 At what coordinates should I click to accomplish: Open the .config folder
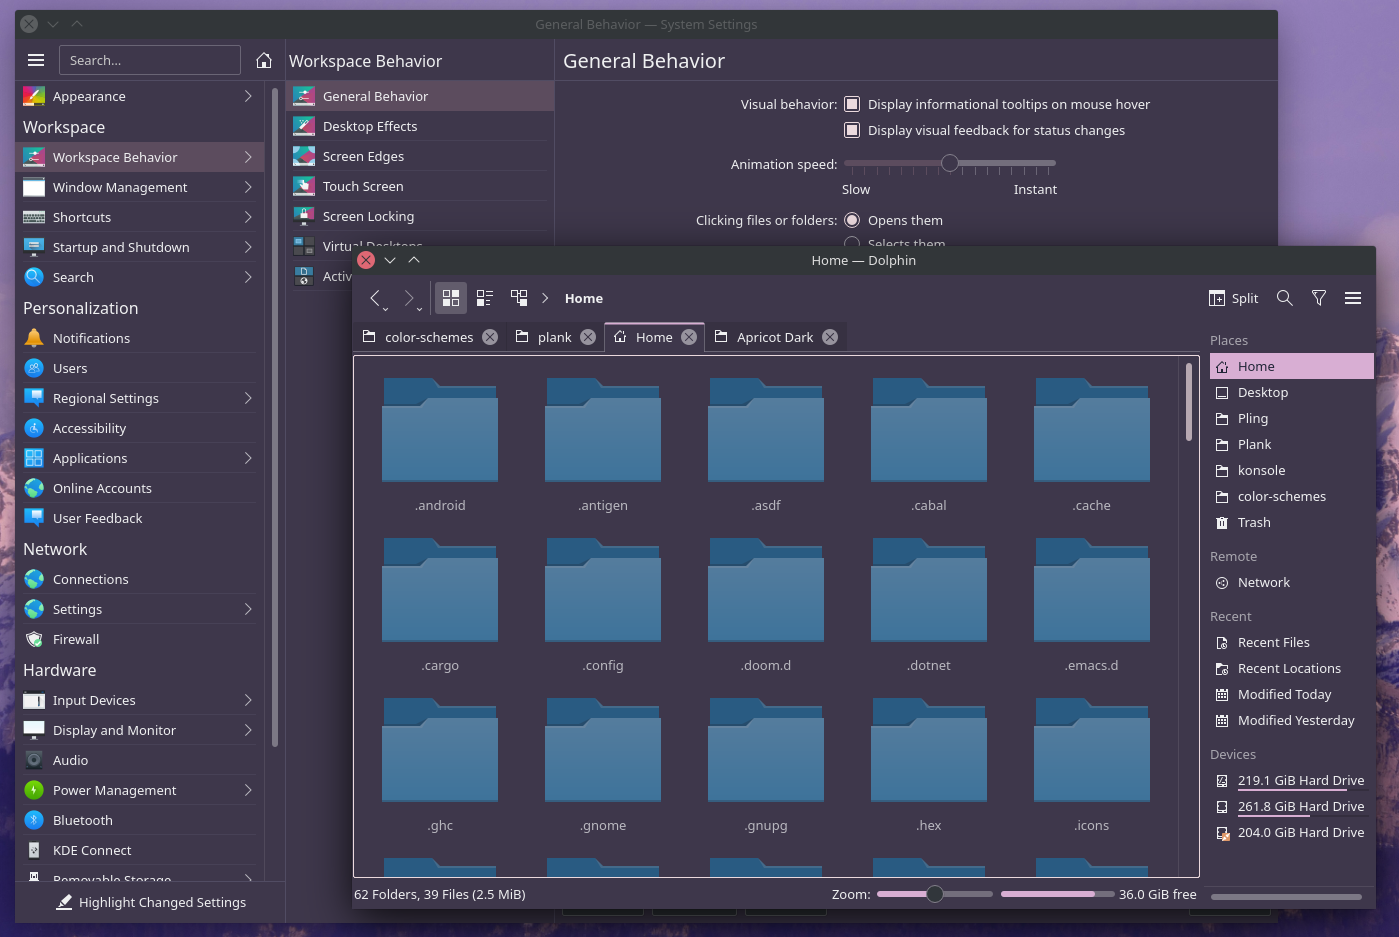point(603,605)
